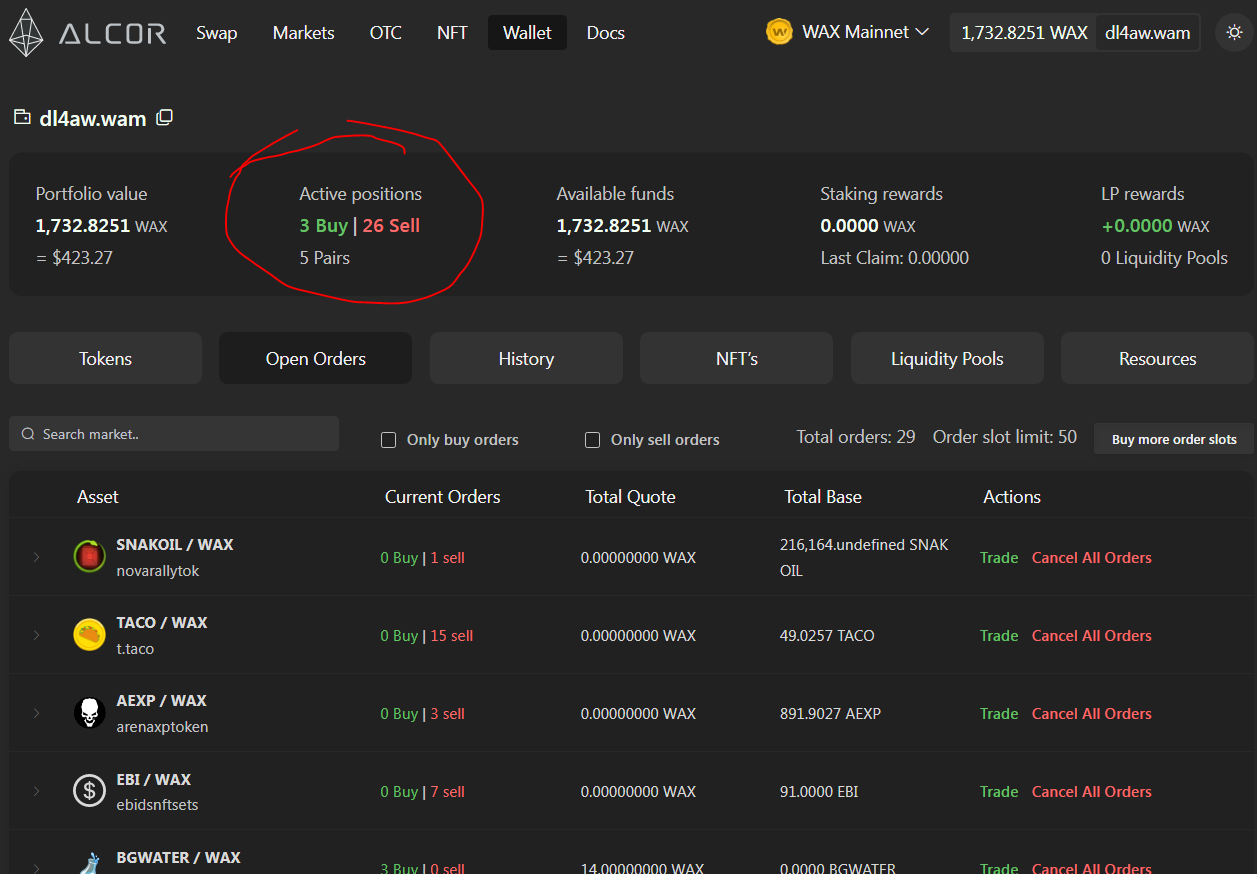Image resolution: width=1257 pixels, height=874 pixels.
Task: Click the Current Orders column header
Action: 443,496
